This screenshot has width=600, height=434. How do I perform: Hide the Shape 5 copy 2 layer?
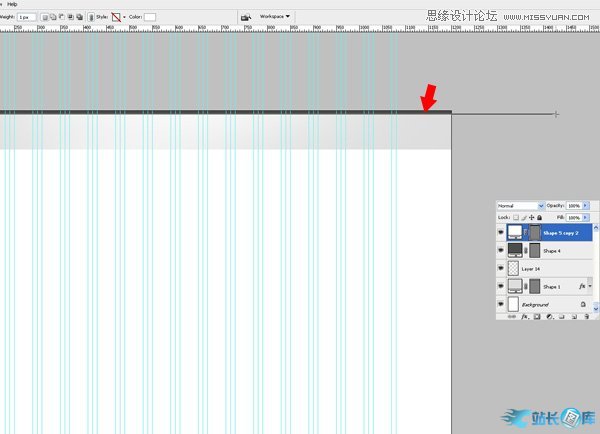point(501,232)
